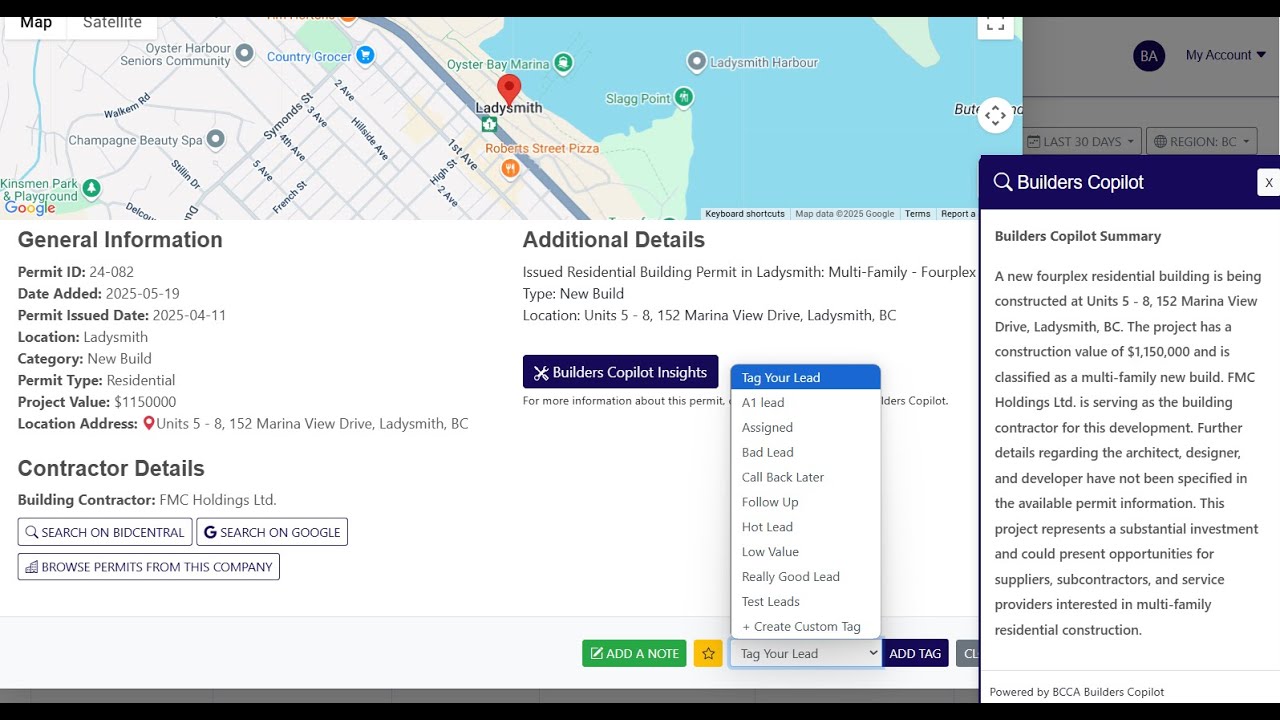Click the Project Value $1150000 text

[97, 402]
